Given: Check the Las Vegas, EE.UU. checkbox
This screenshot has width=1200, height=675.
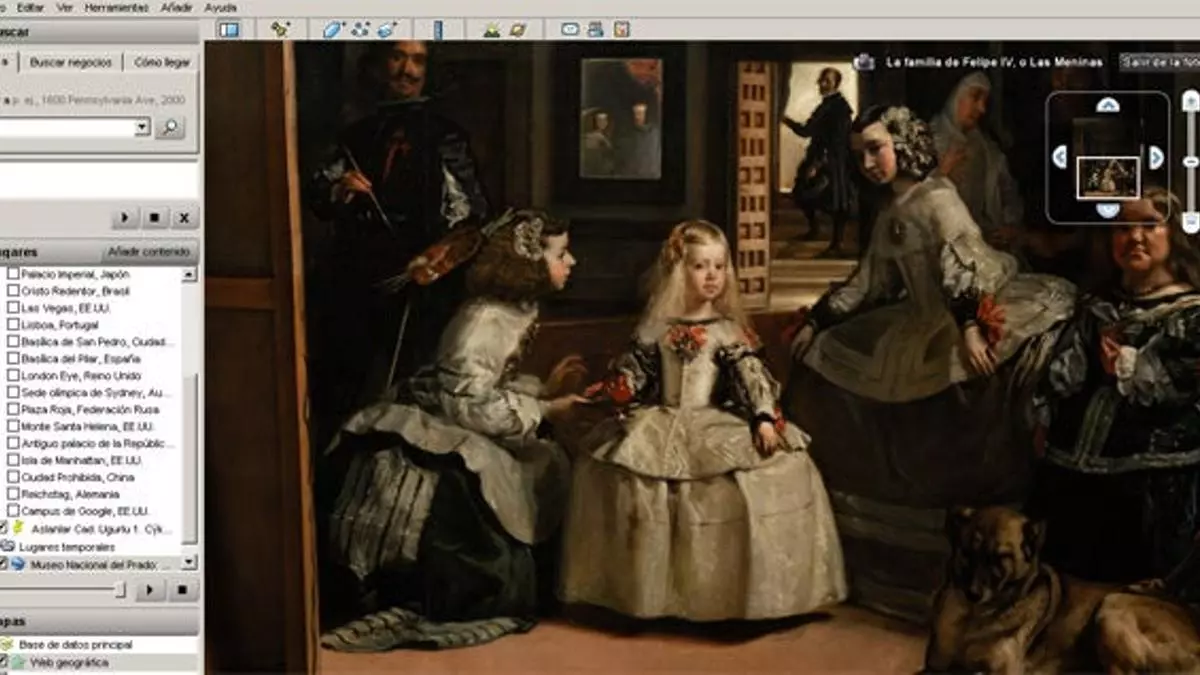Looking at the screenshot, I should point(13,308).
